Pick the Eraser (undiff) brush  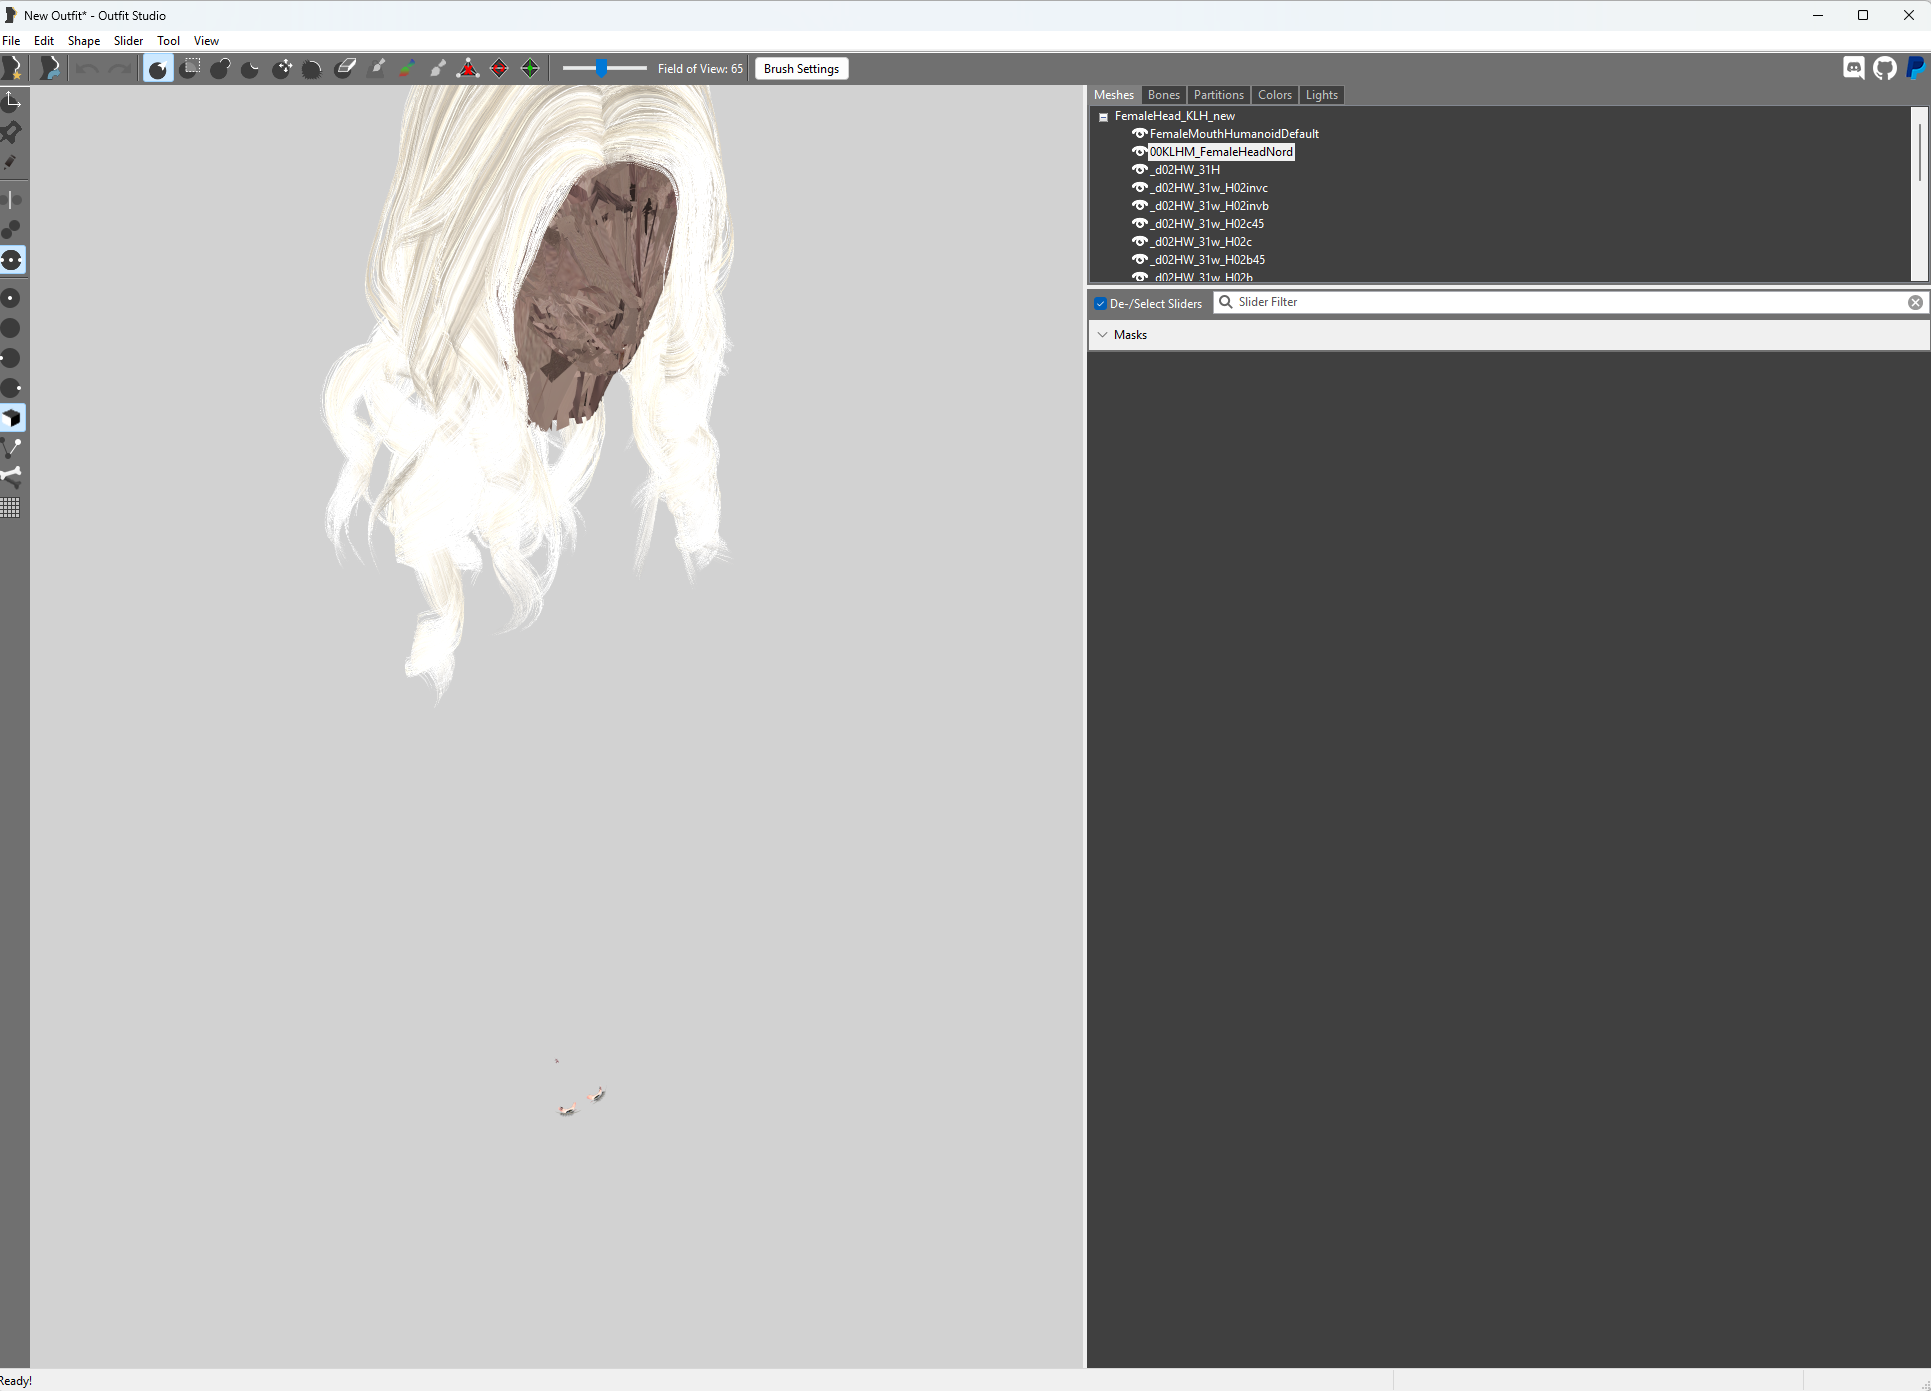[345, 68]
